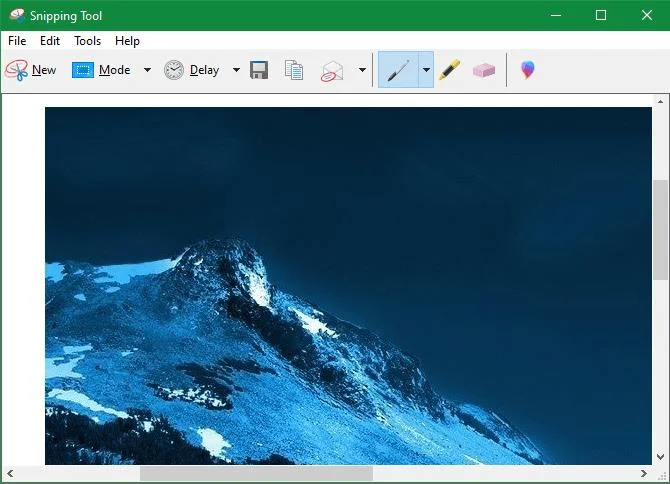Screen dimensions: 670x484
Task: Open the File menu
Action: click(x=17, y=41)
